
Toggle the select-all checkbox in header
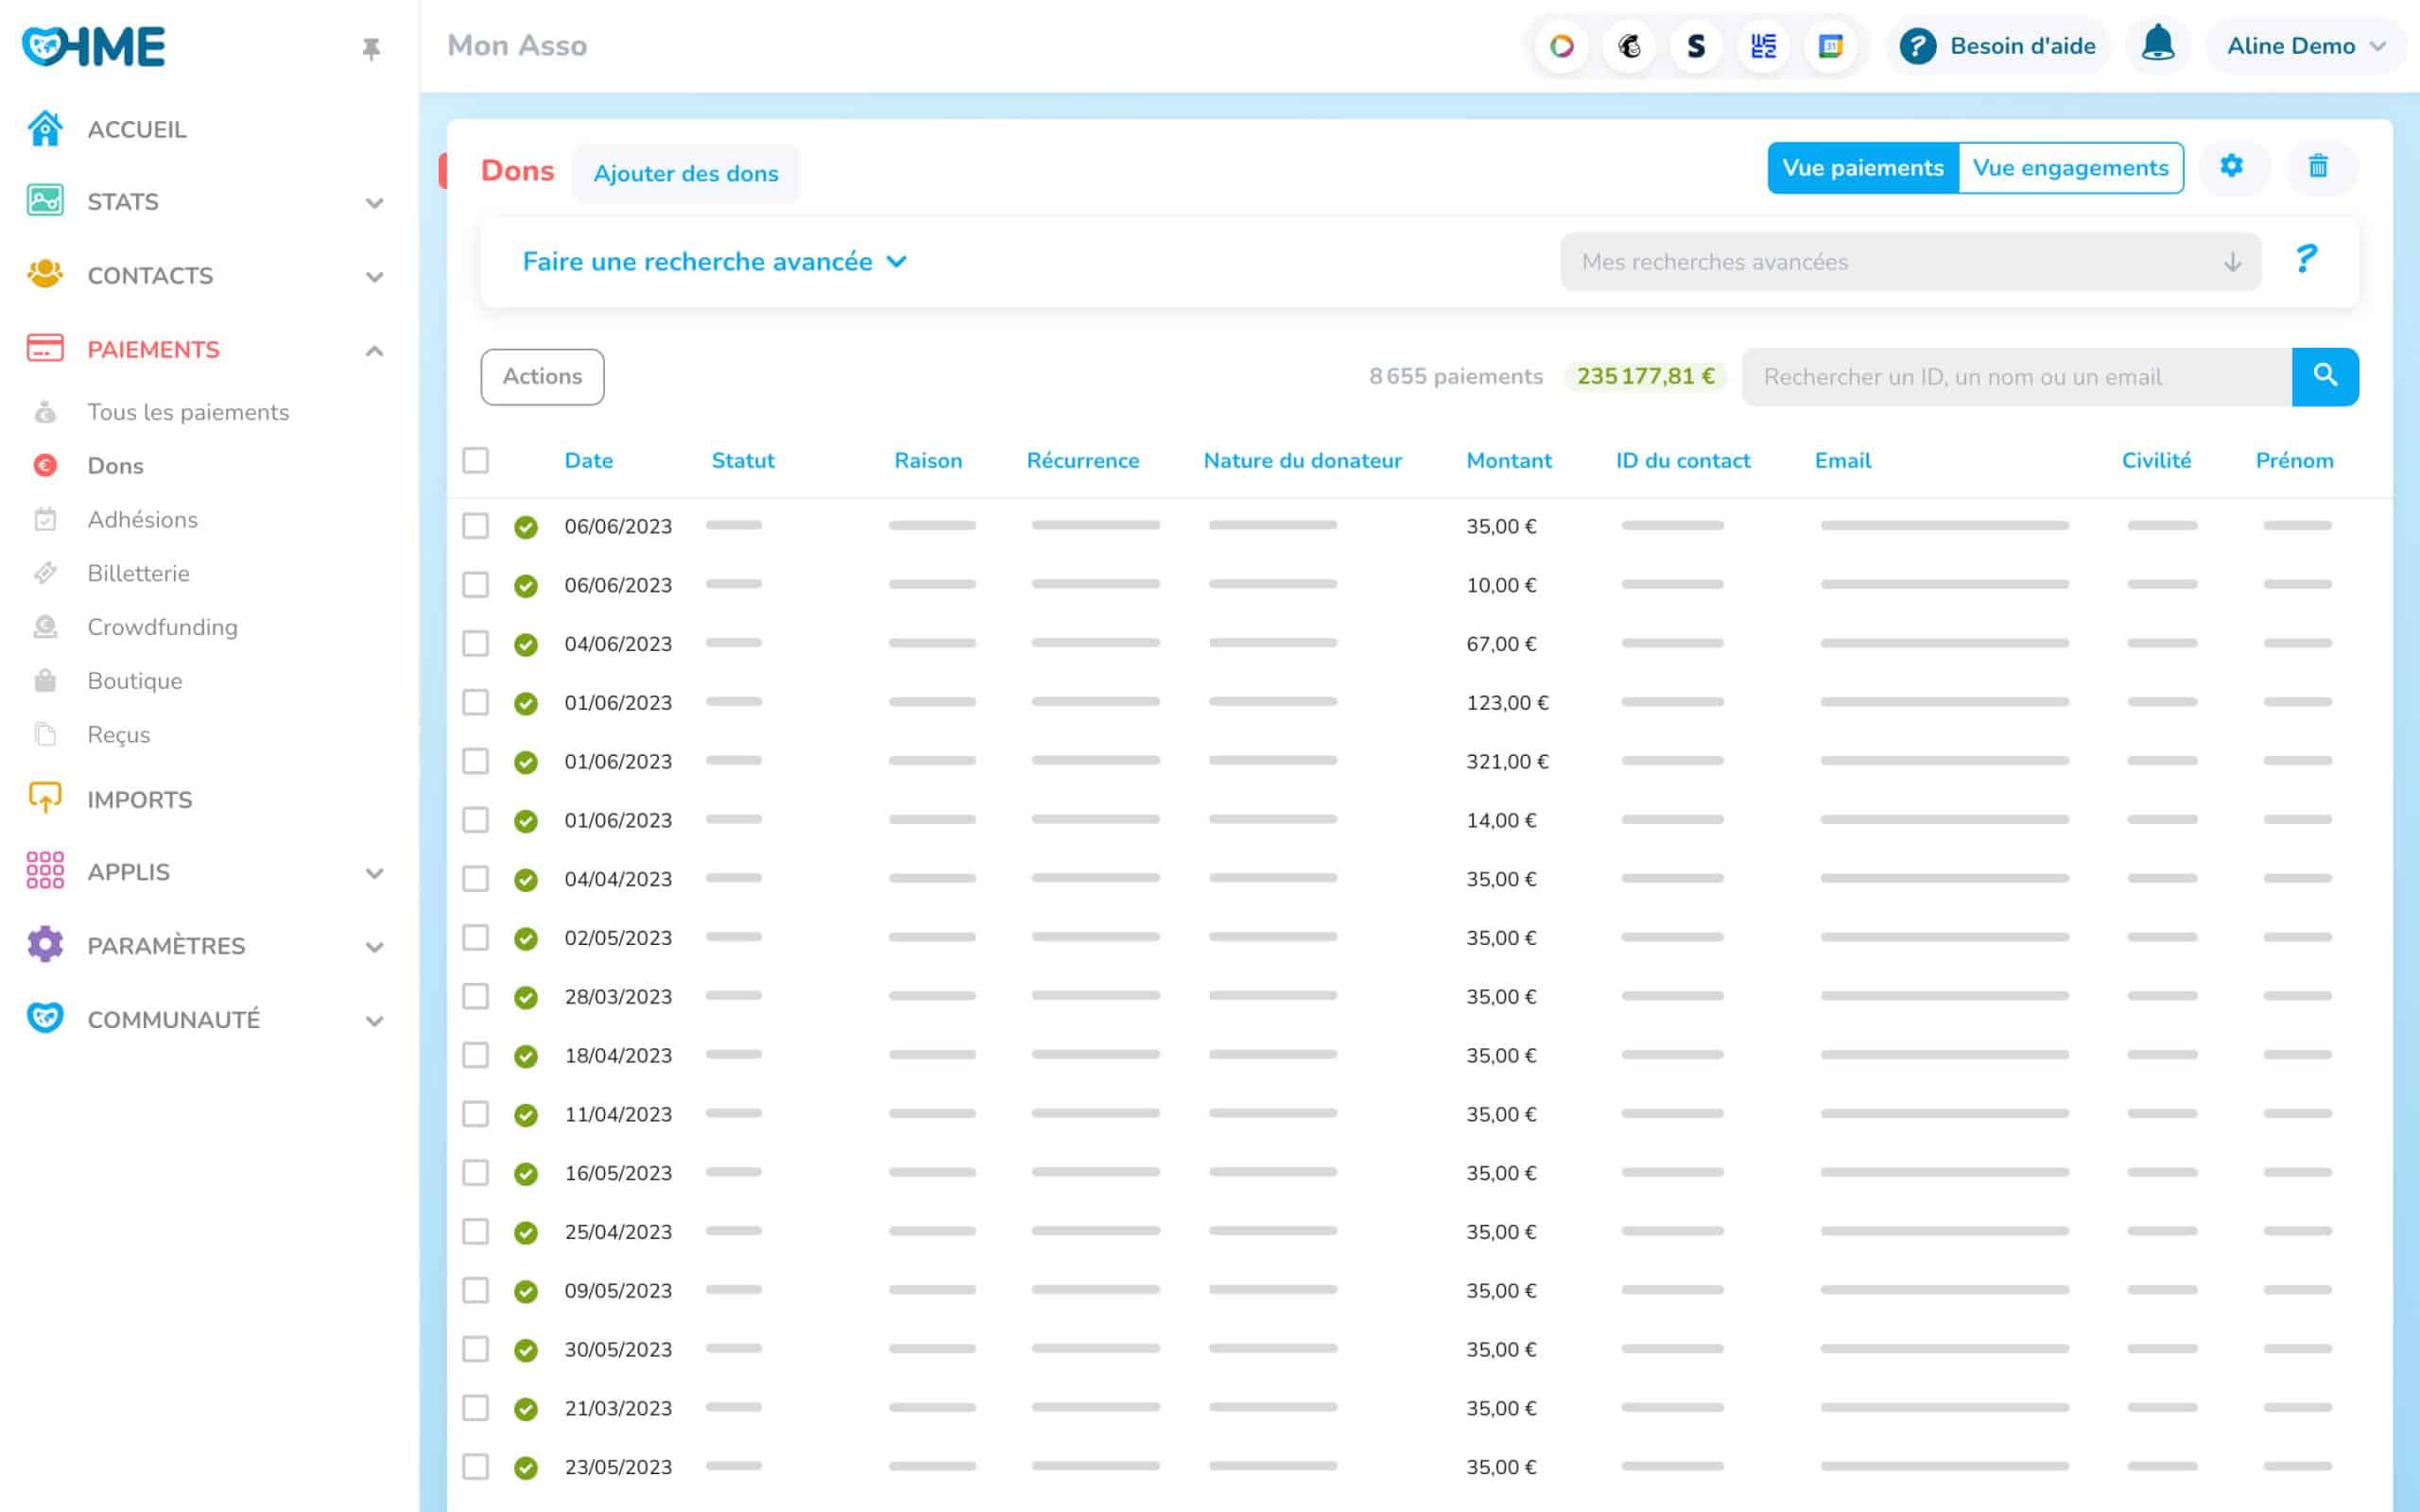pos(476,460)
